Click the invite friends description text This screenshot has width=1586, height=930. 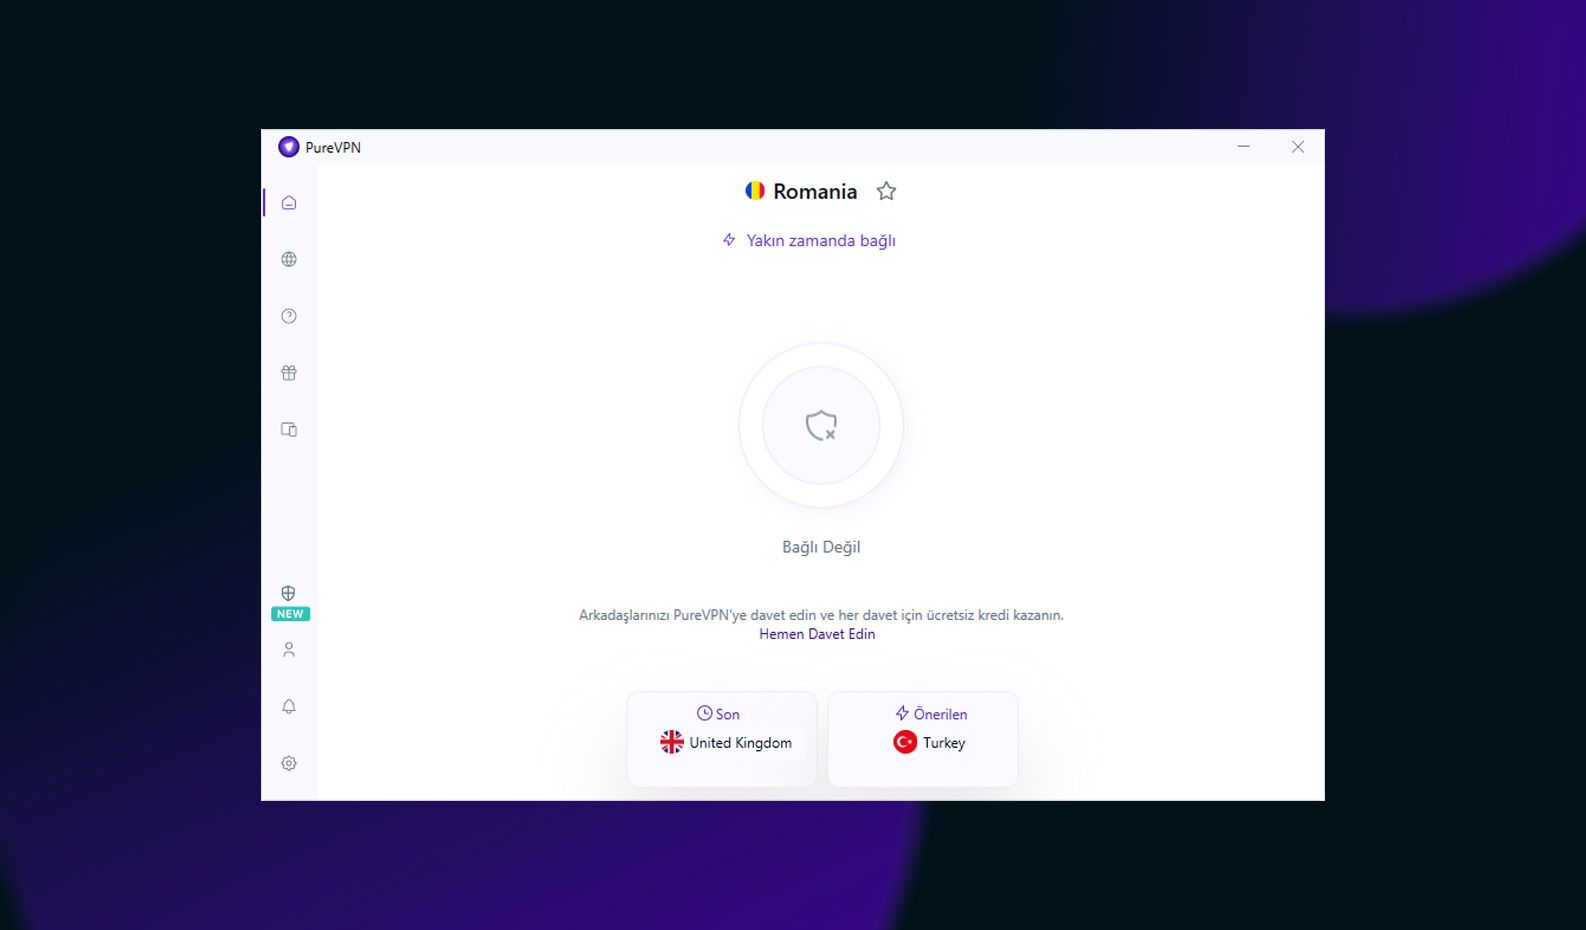click(x=821, y=615)
